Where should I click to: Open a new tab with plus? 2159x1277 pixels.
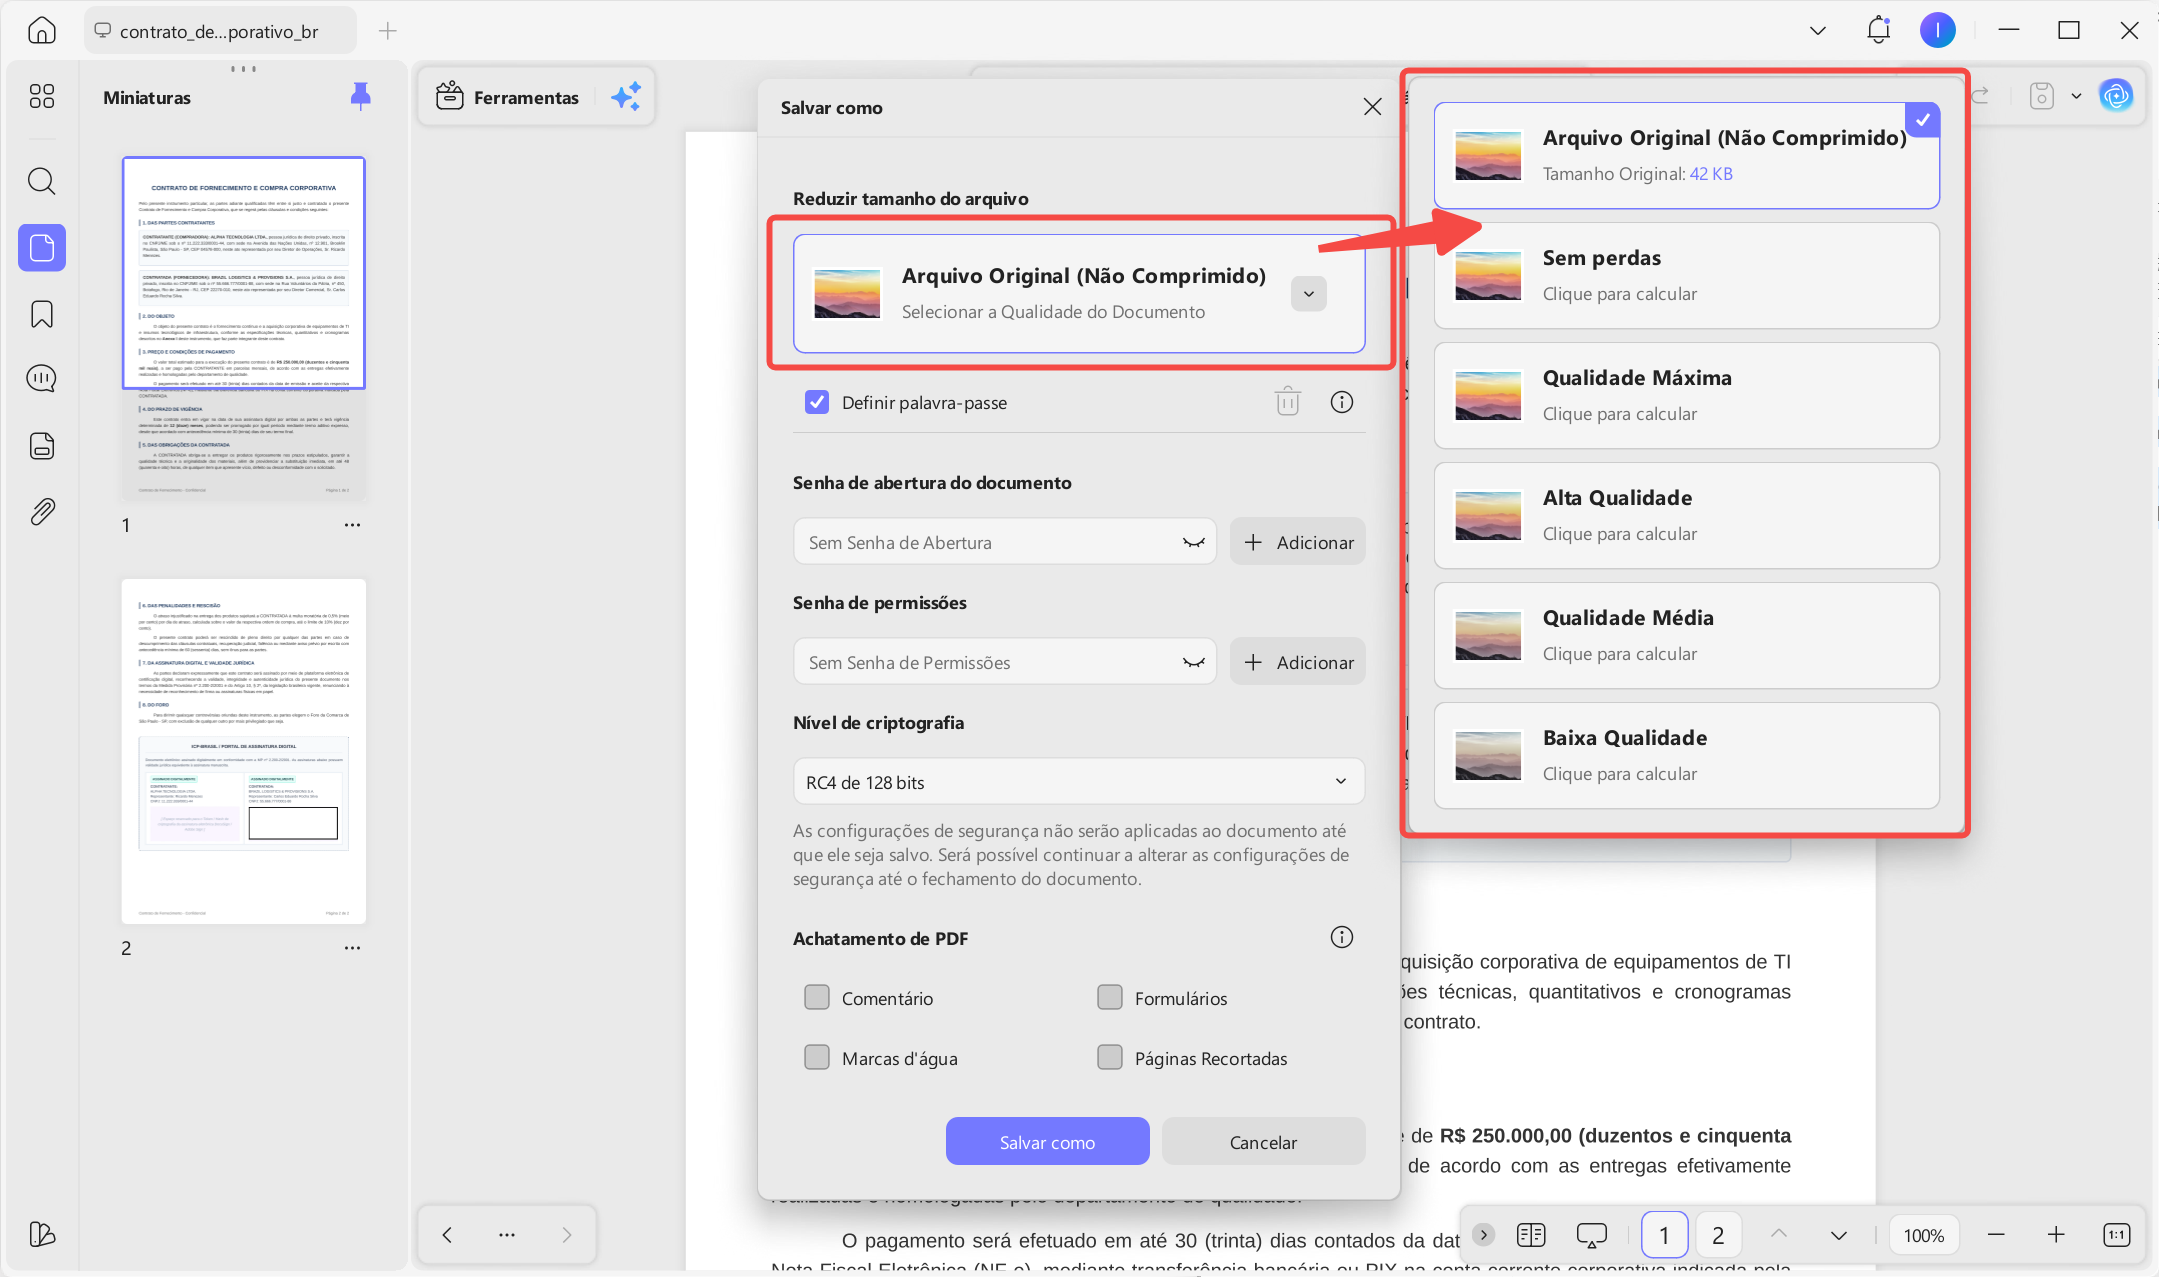pos(388,31)
